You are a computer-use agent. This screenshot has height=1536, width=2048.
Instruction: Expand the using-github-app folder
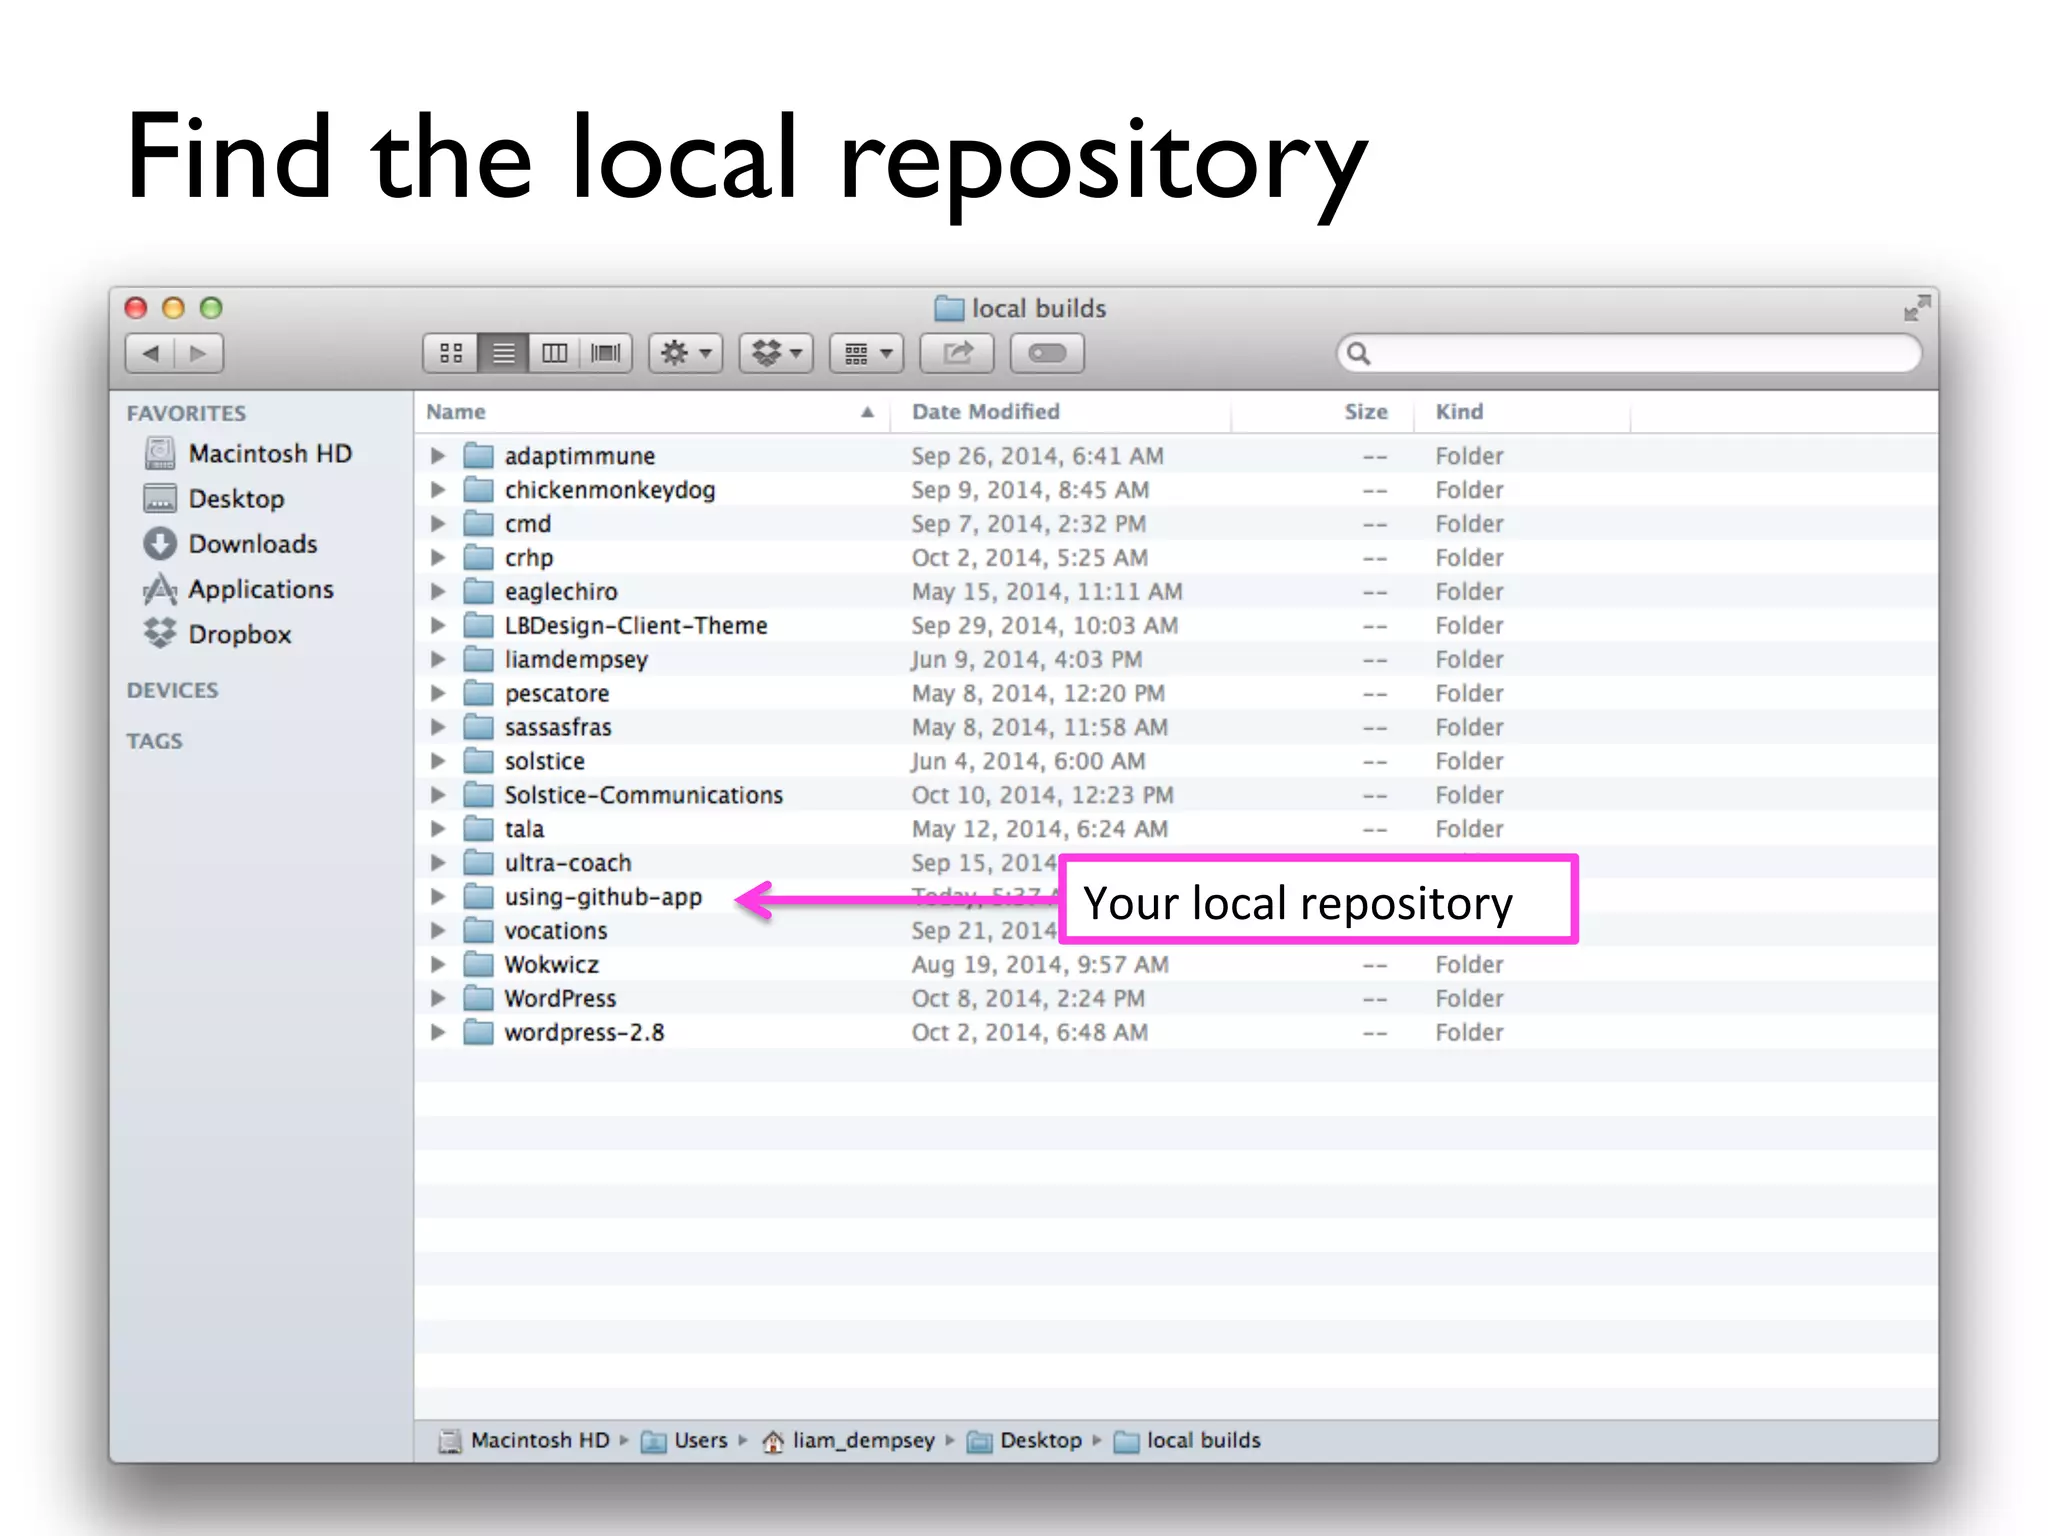coord(438,897)
